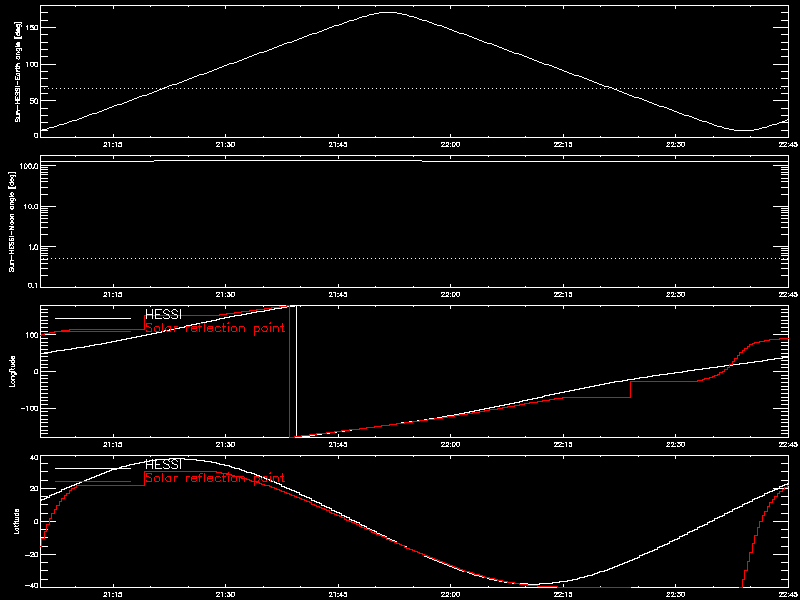Click the 150 tick on Sun-HESSI-Earth angle axis
The width and height of the screenshot is (800, 600).
(x=30, y=28)
